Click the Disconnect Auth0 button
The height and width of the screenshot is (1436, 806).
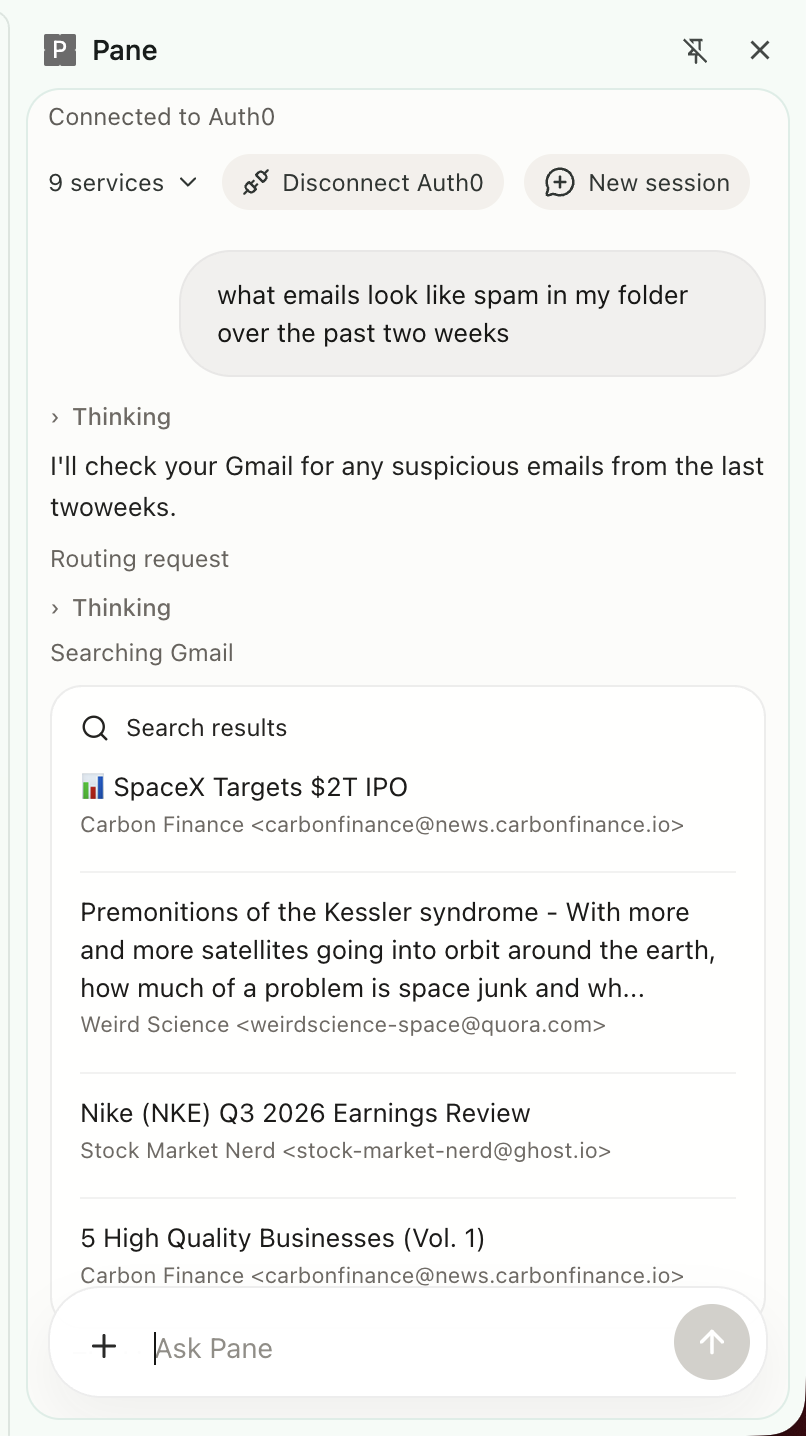362,183
